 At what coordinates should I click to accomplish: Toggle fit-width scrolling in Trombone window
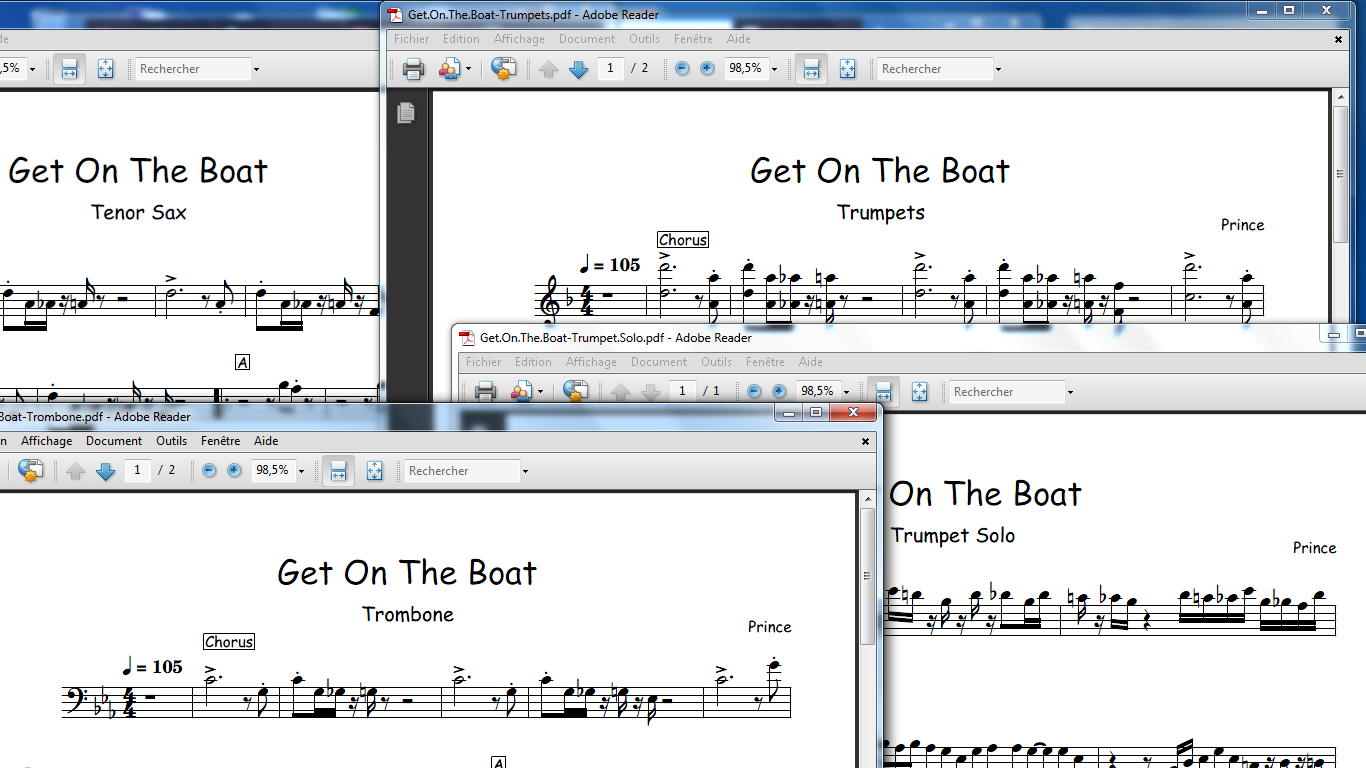coord(338,471)
